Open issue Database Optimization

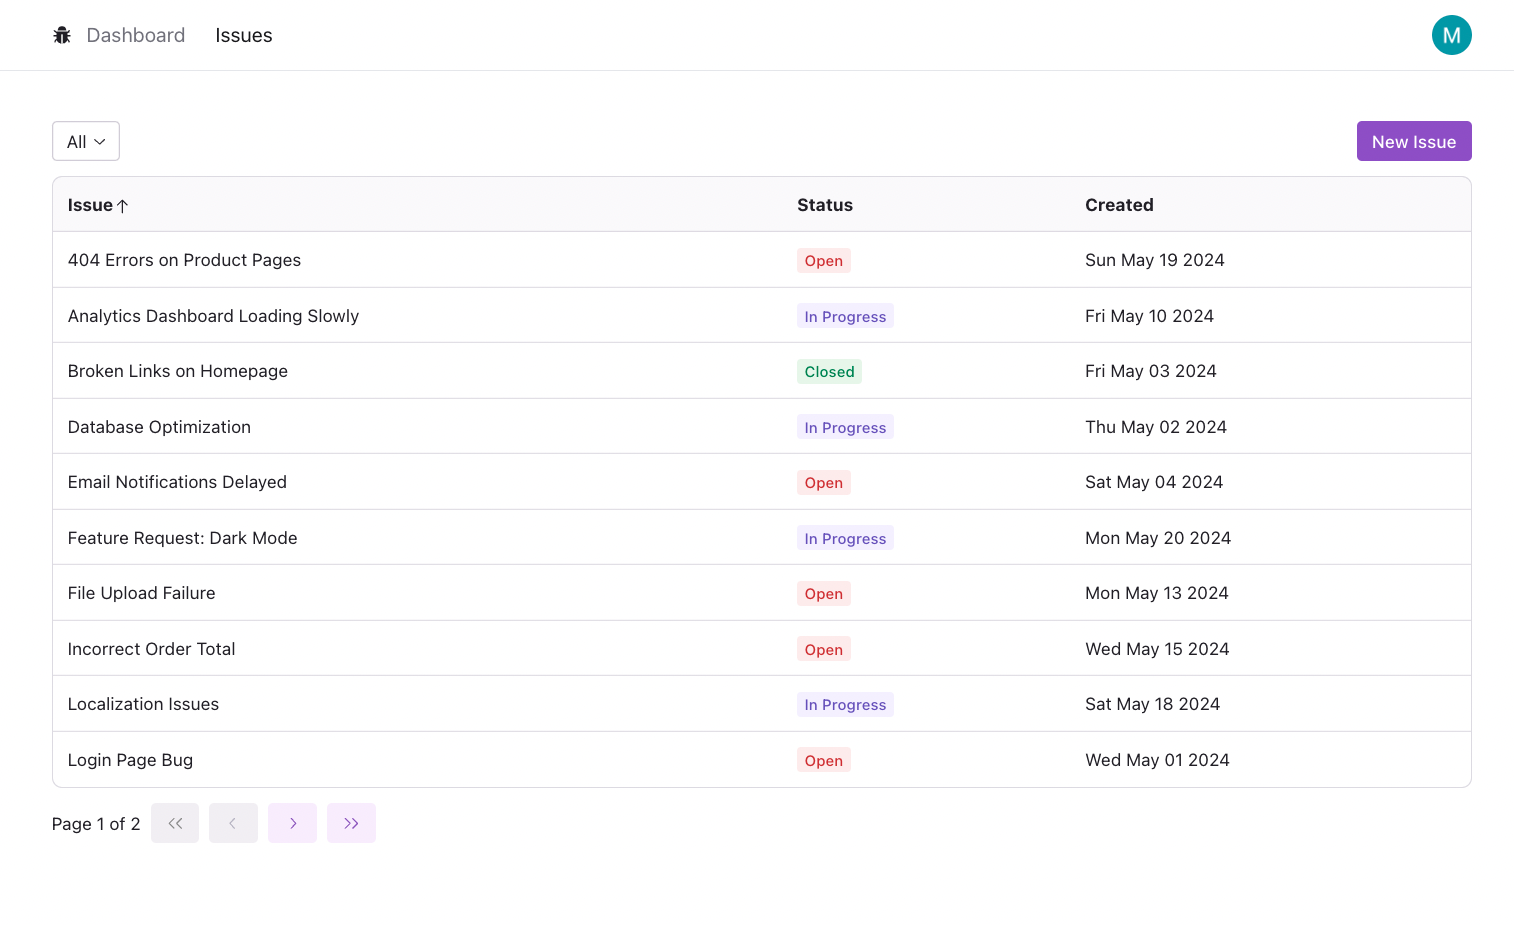click(159, 427)
